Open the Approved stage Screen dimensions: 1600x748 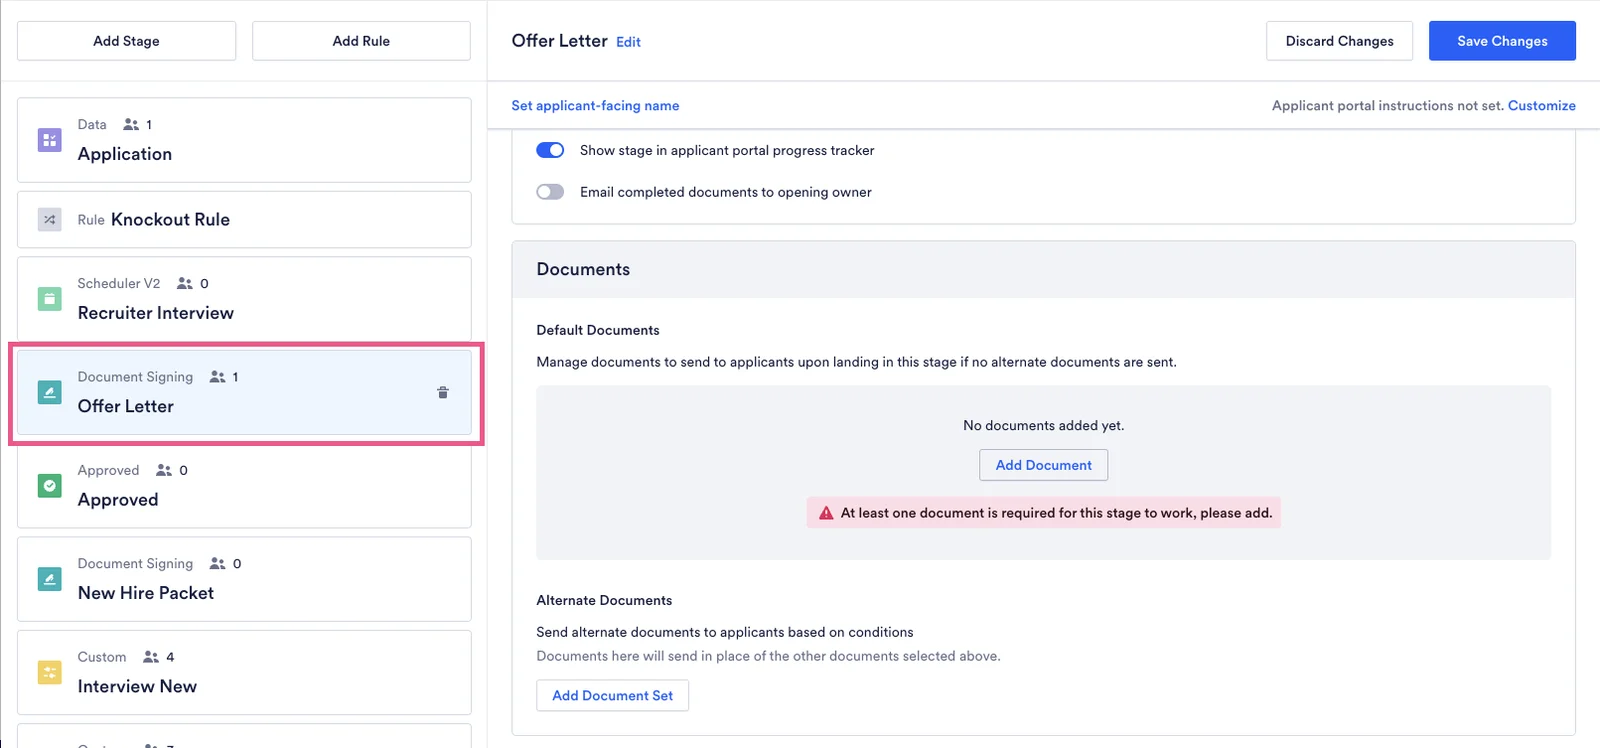point(244,486)
